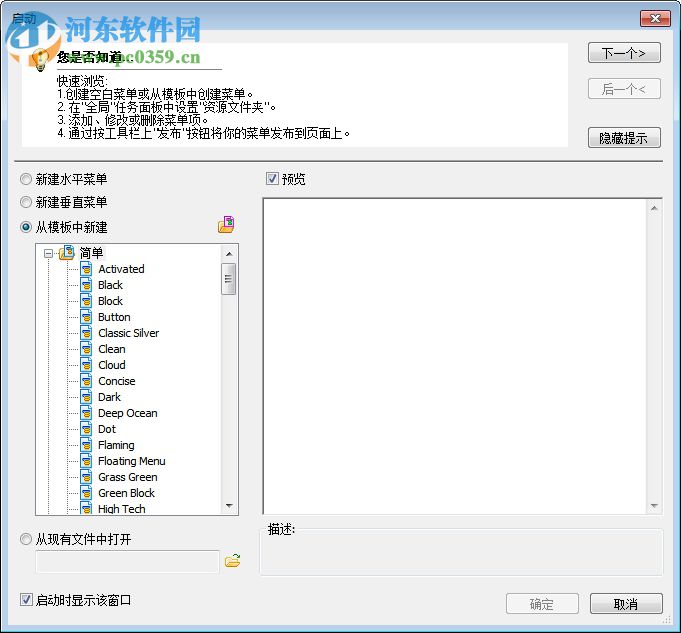Screen dimensions: 681x633
Task: Click the Black template file icon
Action: 86,285
